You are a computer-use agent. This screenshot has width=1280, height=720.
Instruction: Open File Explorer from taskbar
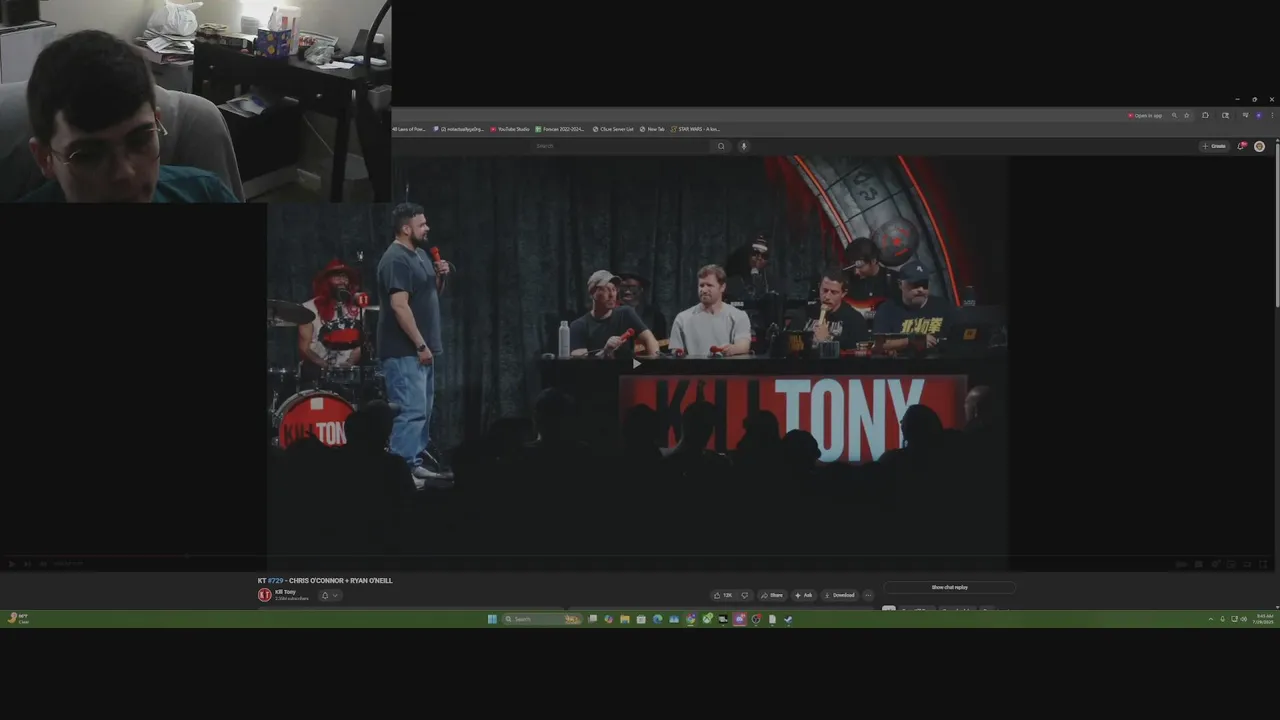[x=625, y=619]
